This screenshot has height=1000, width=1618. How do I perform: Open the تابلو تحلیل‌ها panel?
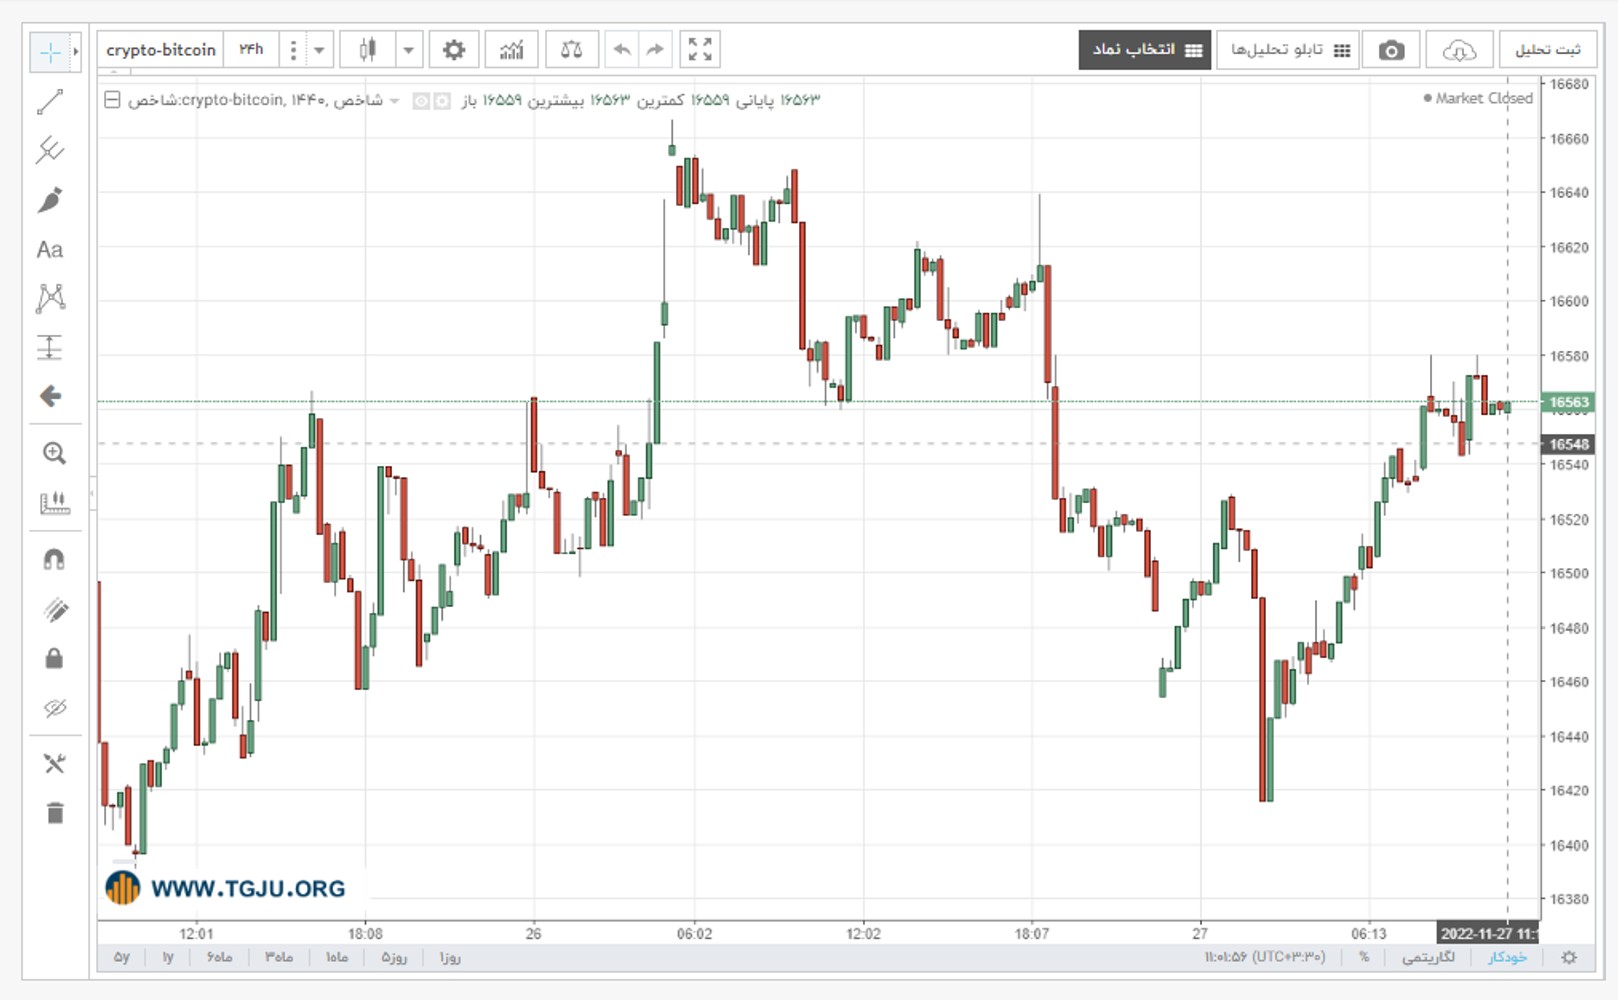[x=1288, y=50]
